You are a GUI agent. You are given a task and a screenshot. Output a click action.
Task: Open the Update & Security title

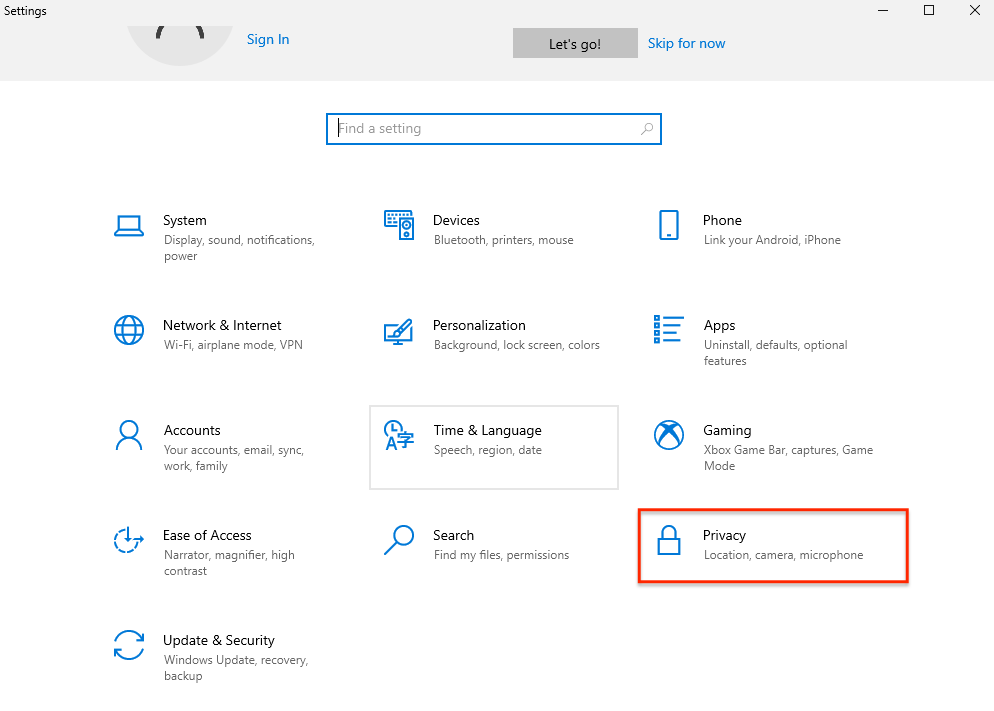click(x=219, y=640)
